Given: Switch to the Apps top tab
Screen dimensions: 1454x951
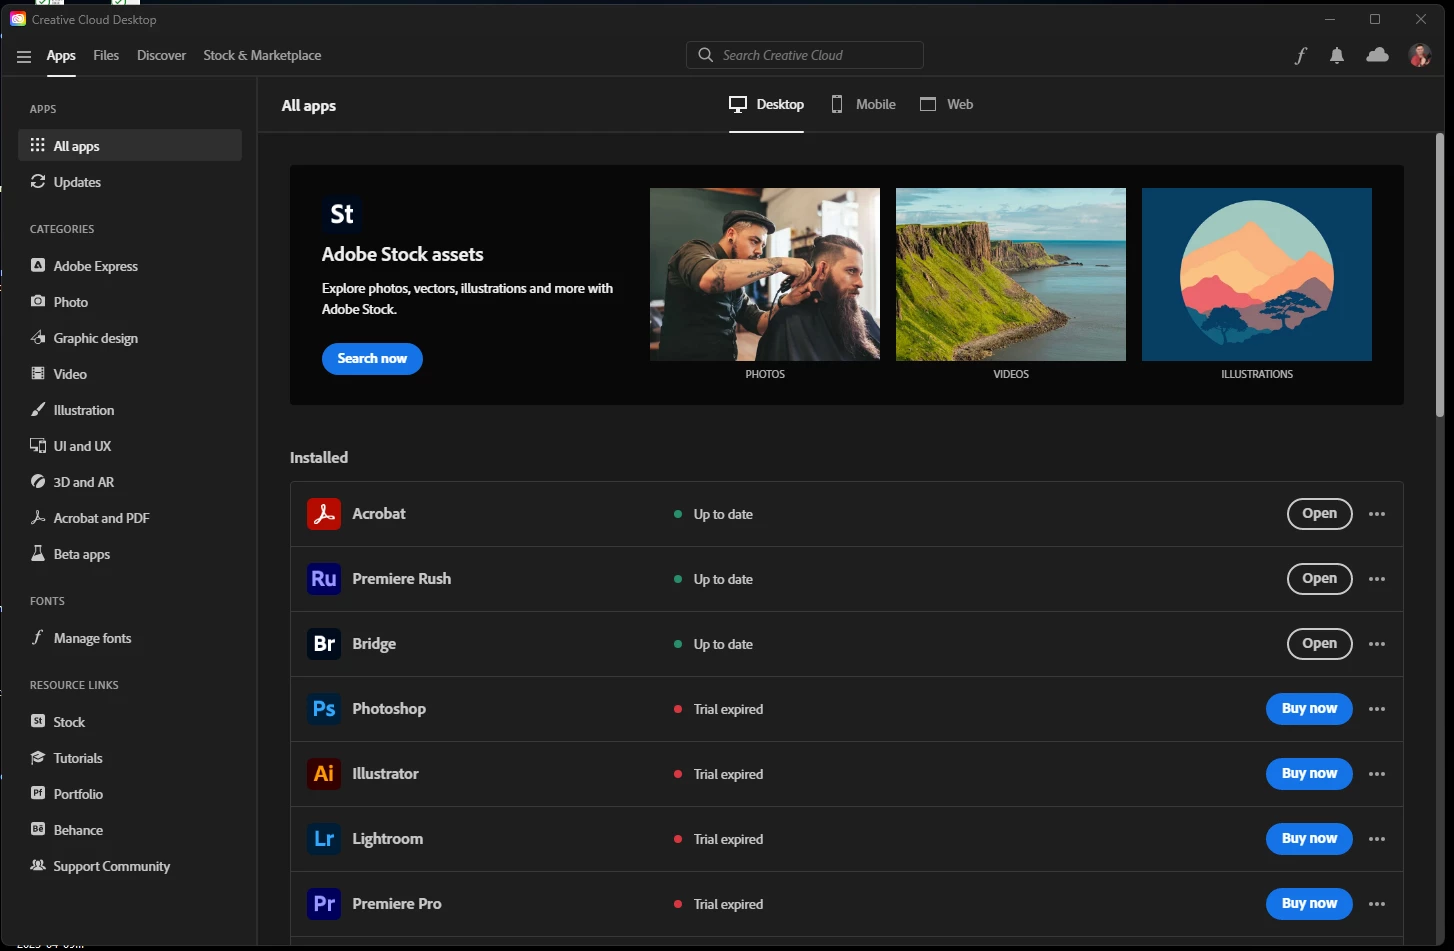Looking at the screenshot, I should click(x=61, y=56).
